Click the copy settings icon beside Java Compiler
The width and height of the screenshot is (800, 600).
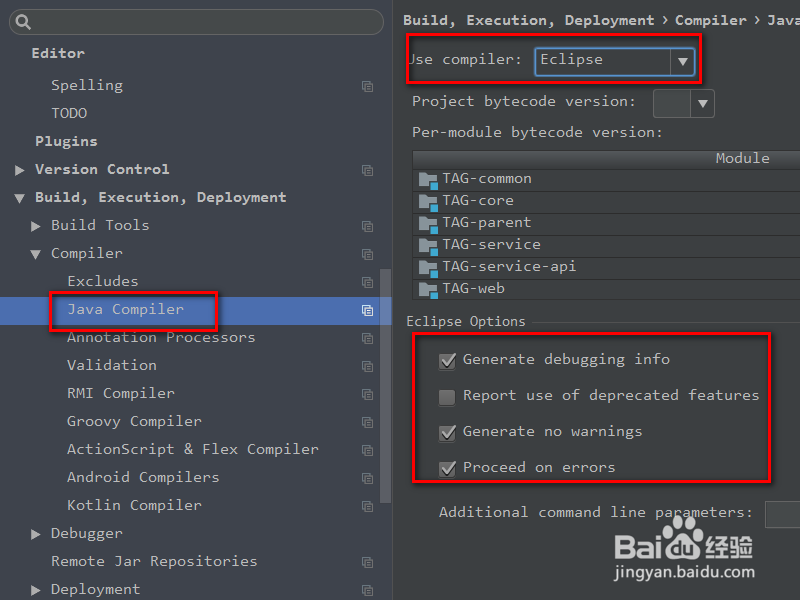(367, 311)
